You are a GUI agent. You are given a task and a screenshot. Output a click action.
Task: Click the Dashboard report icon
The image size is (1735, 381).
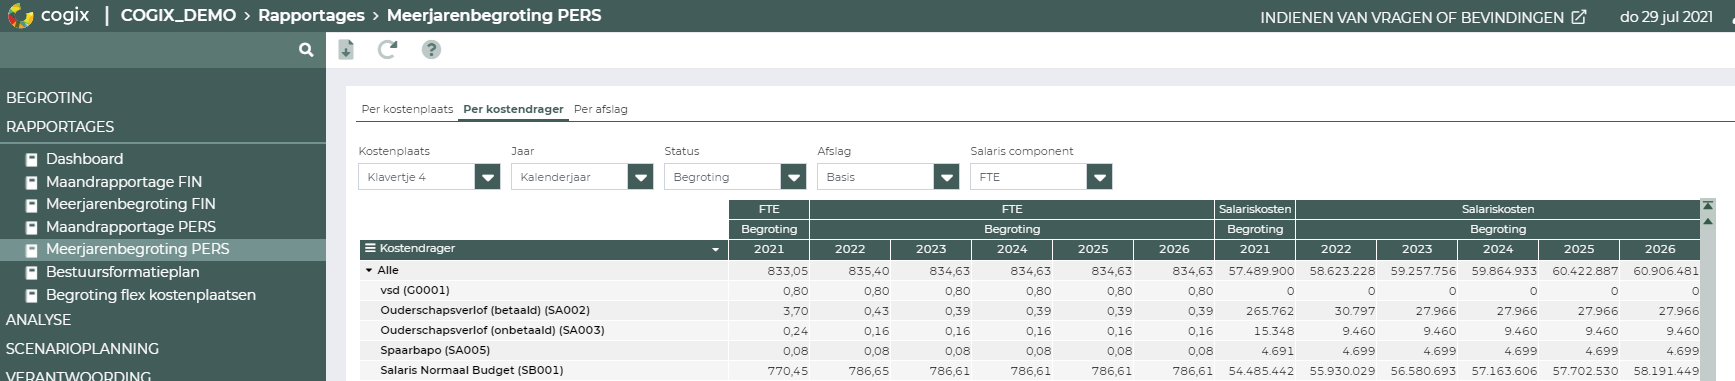[31, 159]
